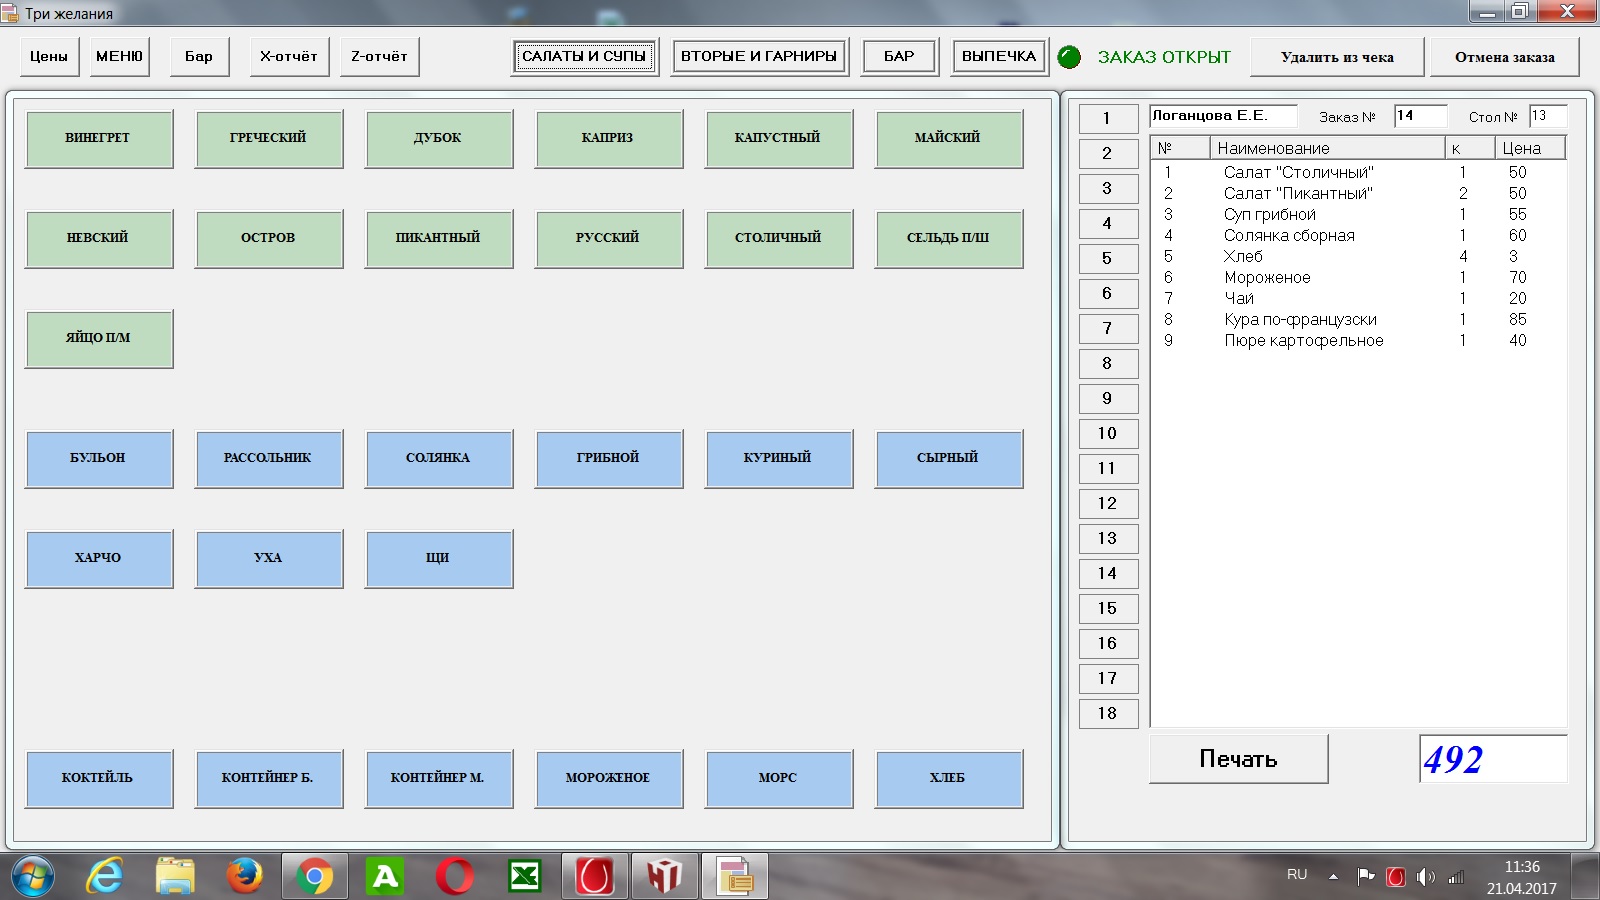
Task: Open Windows Explorer folder icon
Action: click(175, 877)
